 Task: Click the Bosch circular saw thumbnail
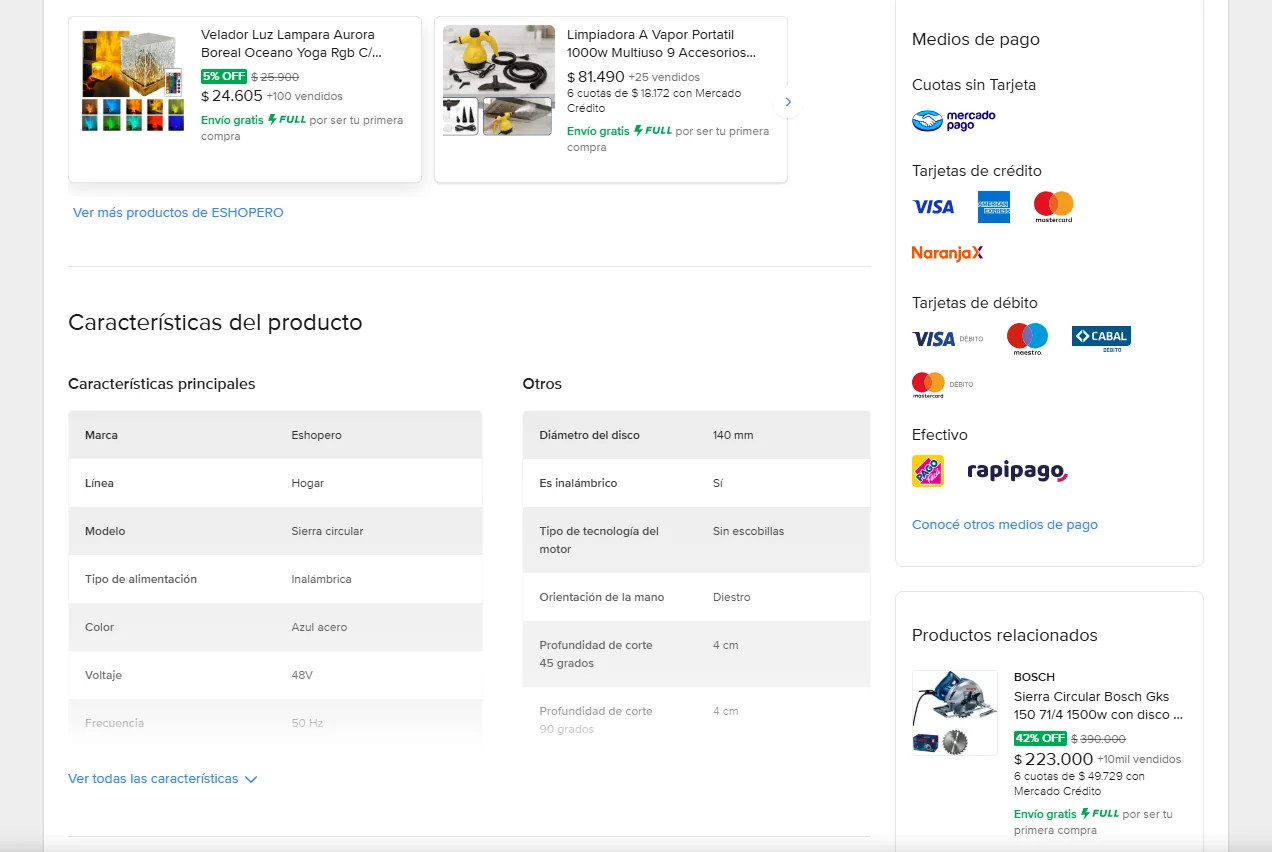tap(955, 713)
